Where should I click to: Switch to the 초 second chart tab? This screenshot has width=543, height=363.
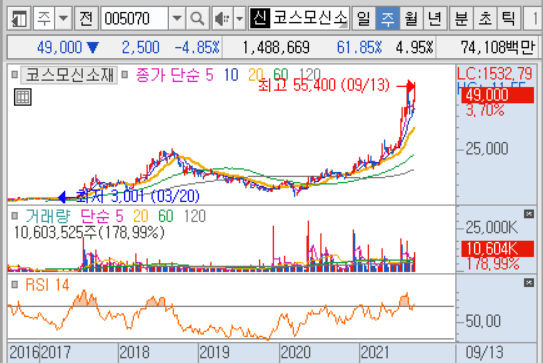(485, 18)
